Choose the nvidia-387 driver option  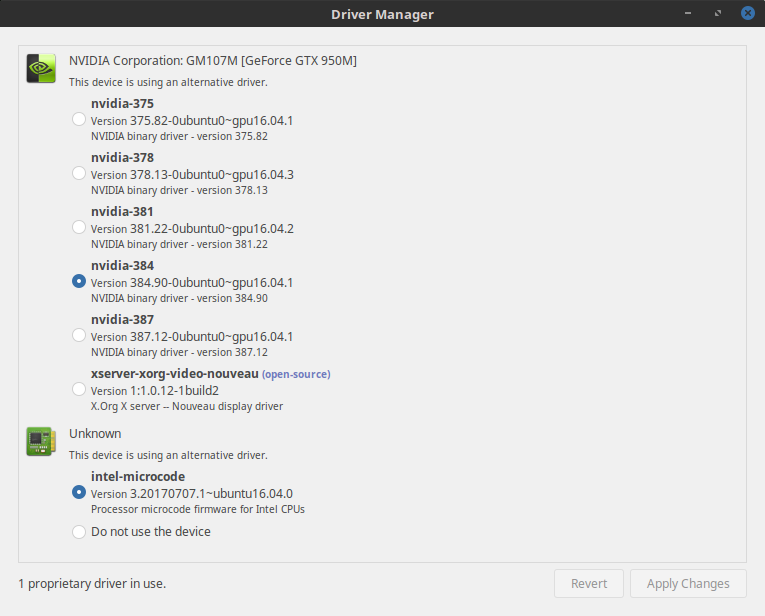pyautogui.click(x=79, y=336)
